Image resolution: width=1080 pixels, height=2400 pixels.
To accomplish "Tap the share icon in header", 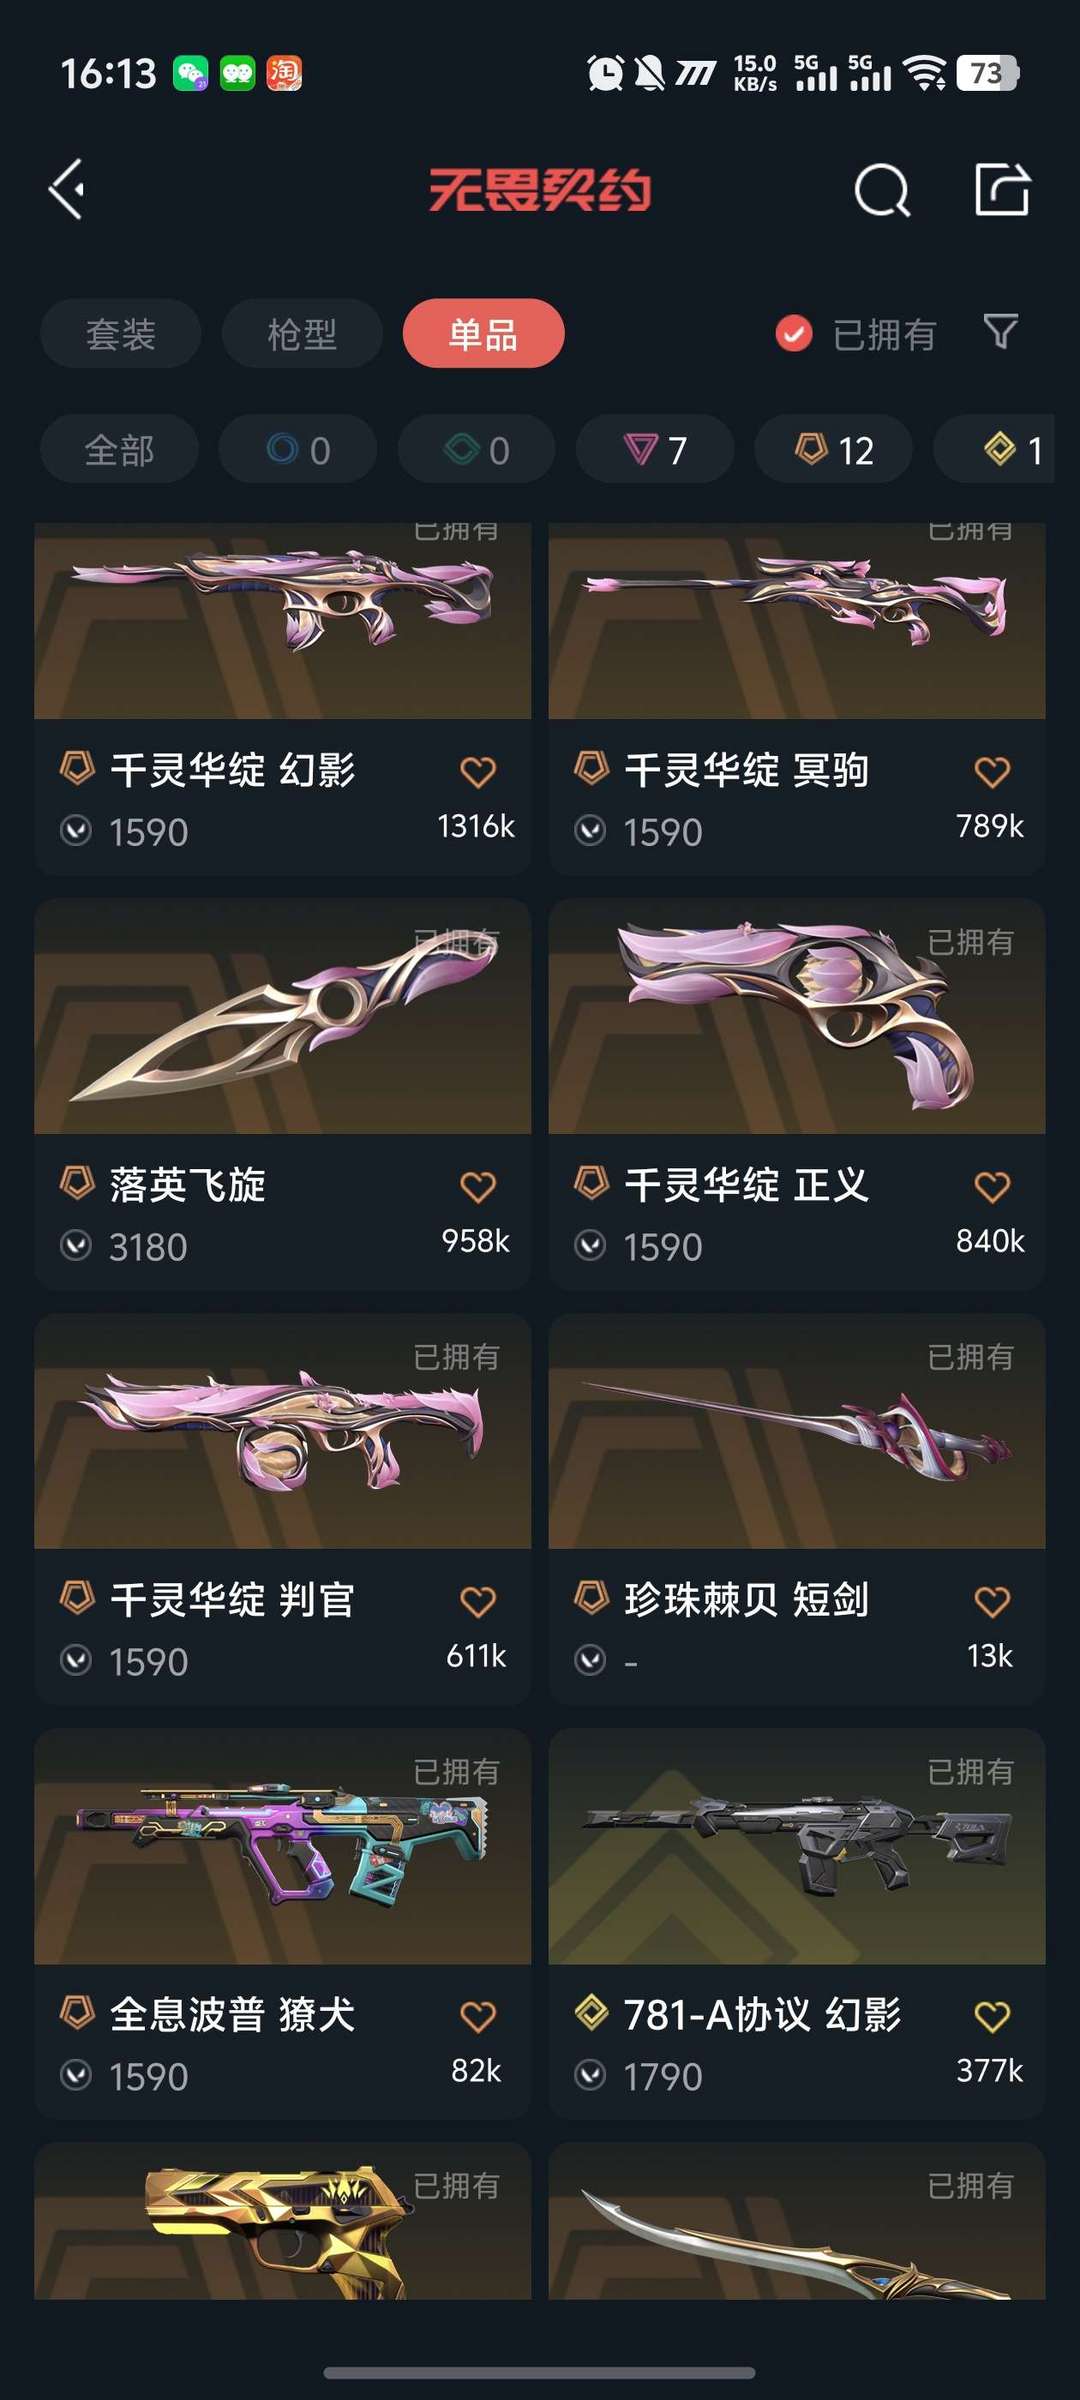I will click(x=1002, y=189).
